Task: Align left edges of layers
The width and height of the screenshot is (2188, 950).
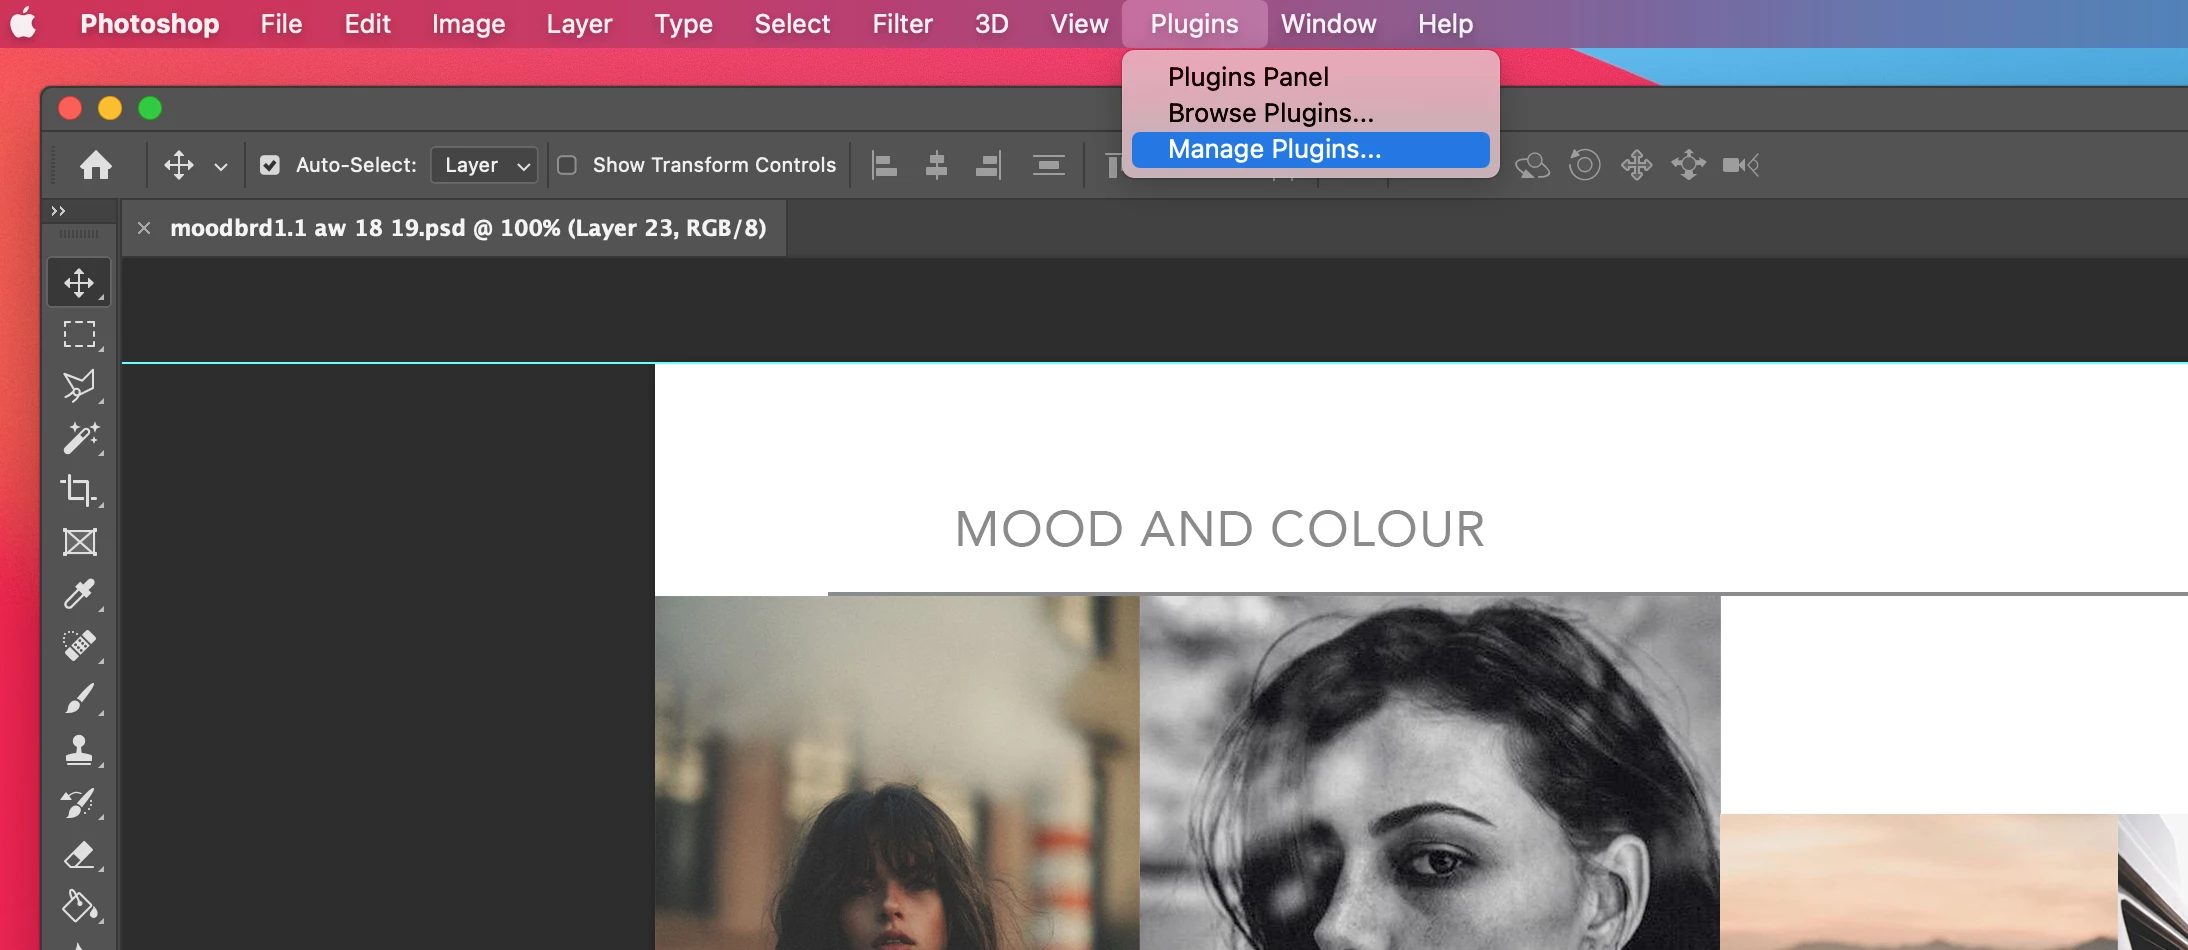Action: pos(884,165)
